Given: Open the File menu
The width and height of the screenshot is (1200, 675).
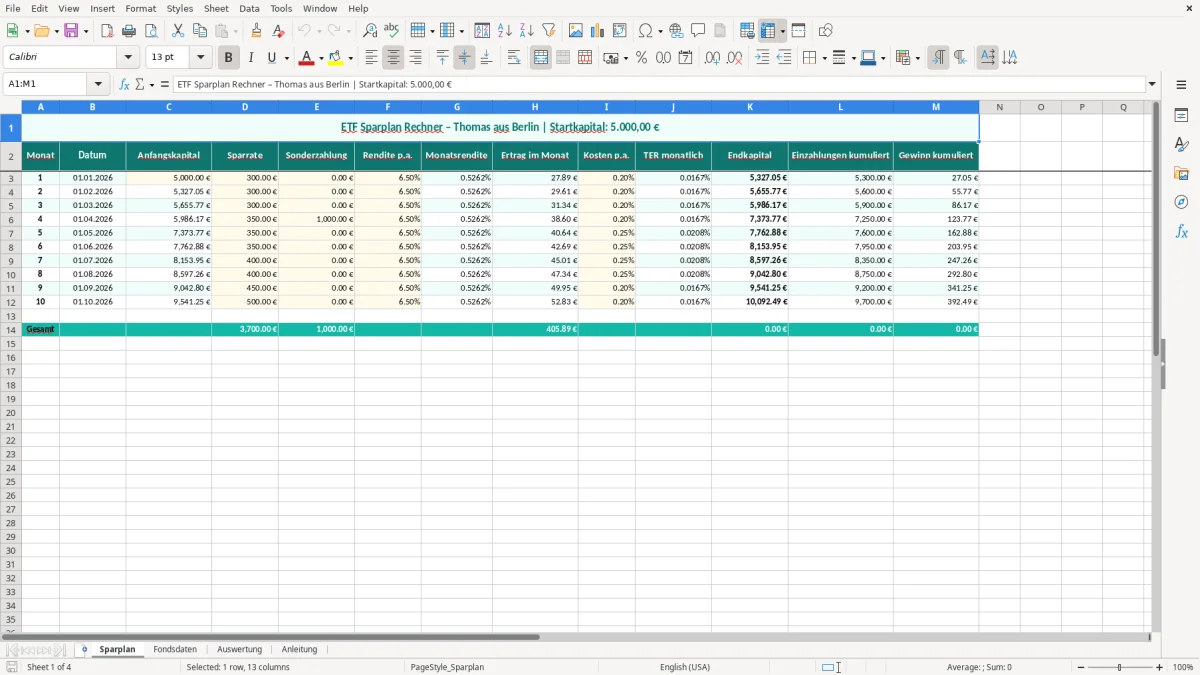Looking at the screenshot, I should pos(13,8).
